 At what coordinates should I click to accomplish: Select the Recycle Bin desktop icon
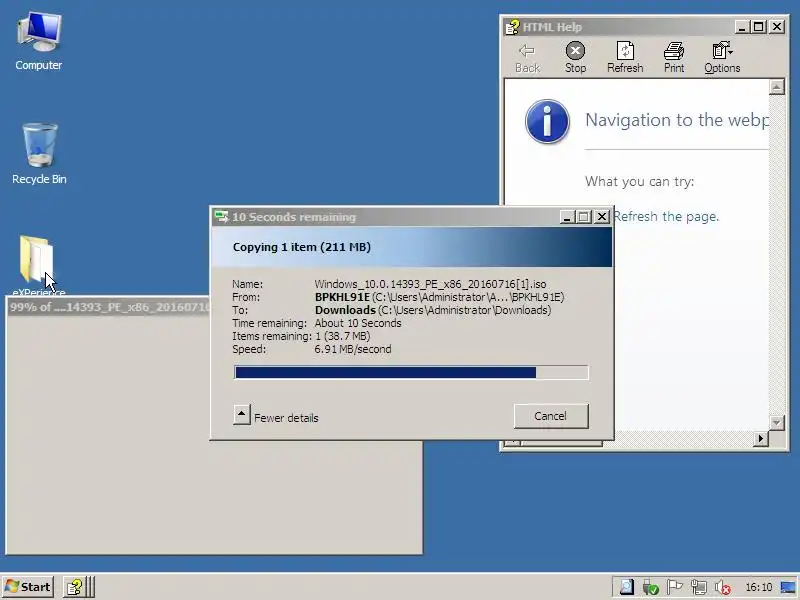coord(39,154)
